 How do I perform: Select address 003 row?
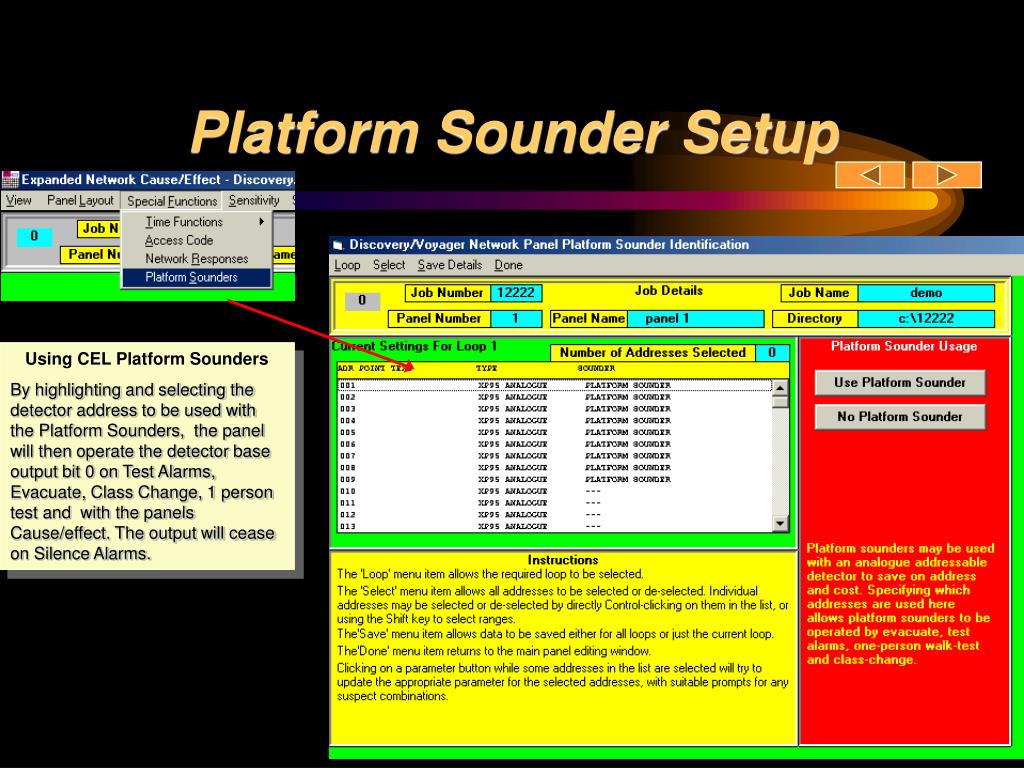click(555, 409)
